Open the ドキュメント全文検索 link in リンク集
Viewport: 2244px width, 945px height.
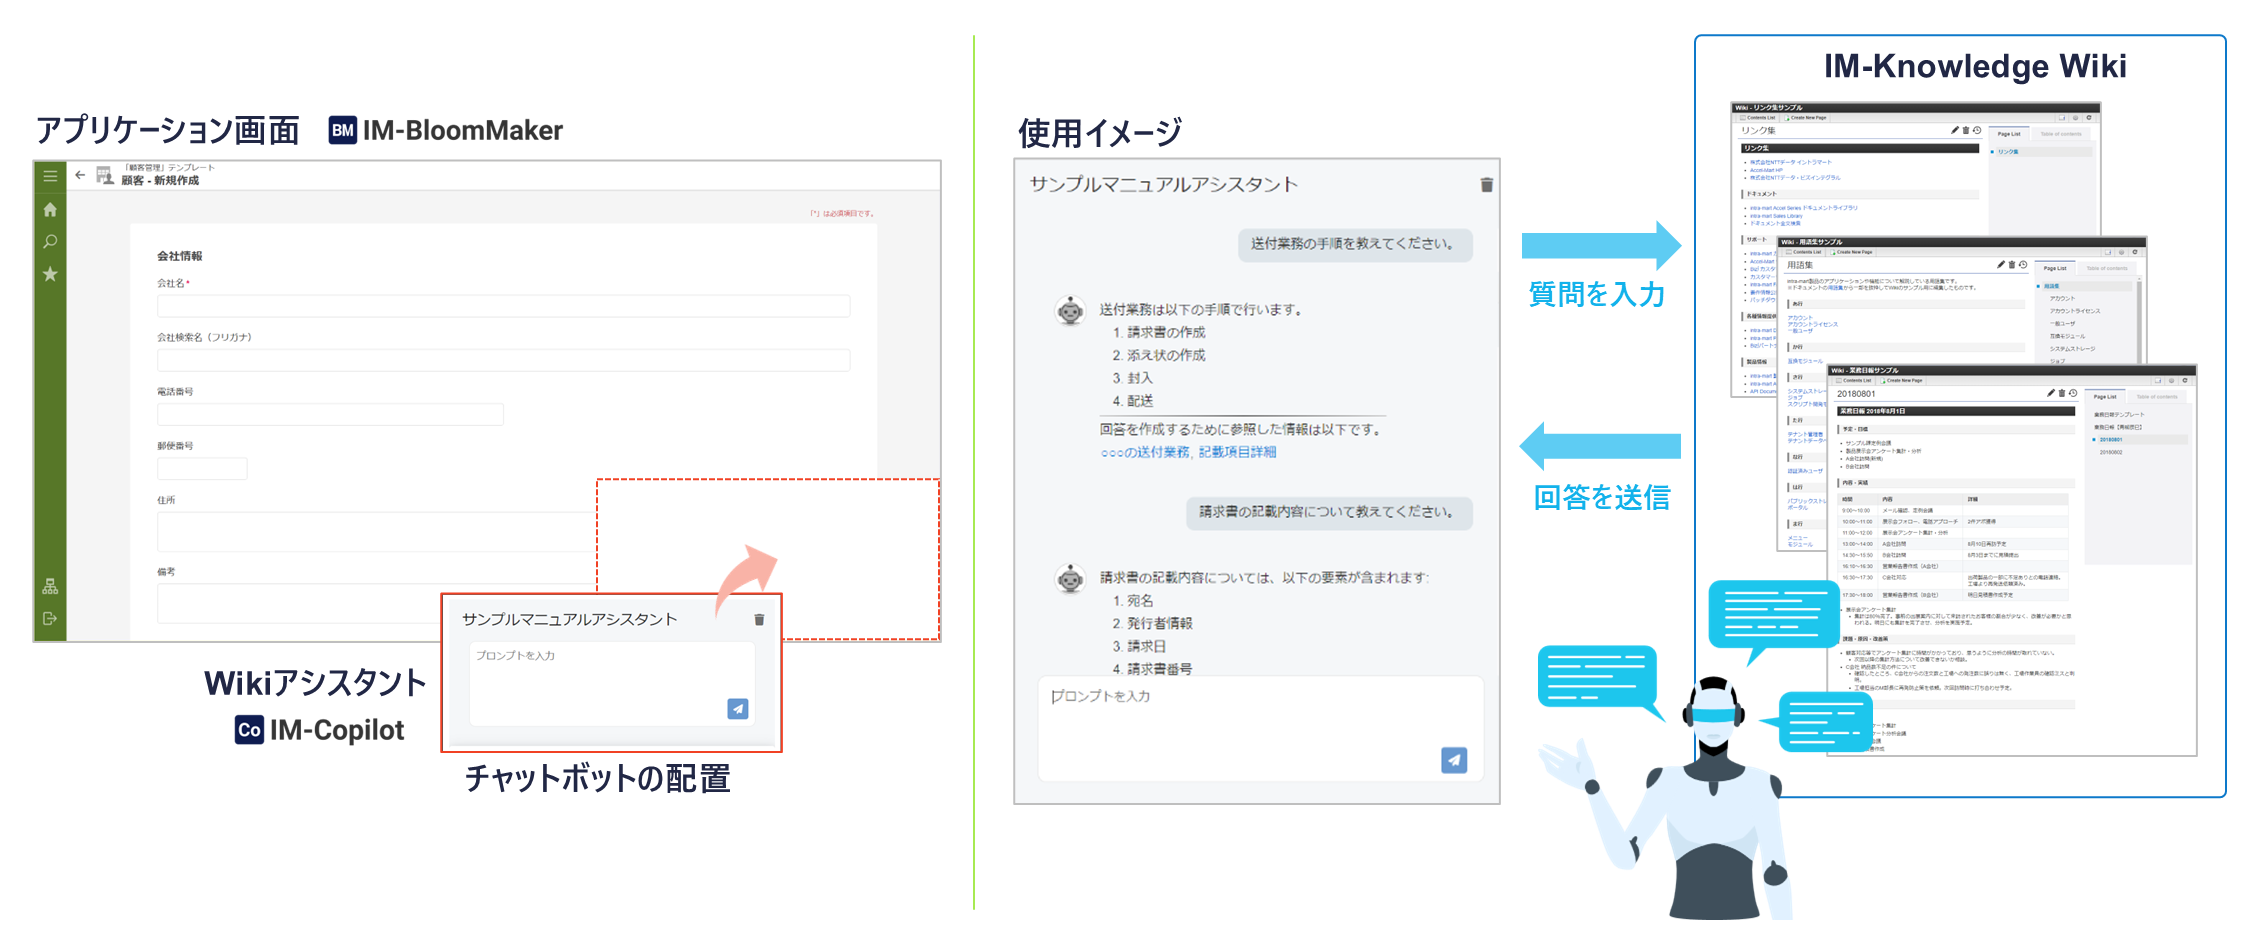1775,223
